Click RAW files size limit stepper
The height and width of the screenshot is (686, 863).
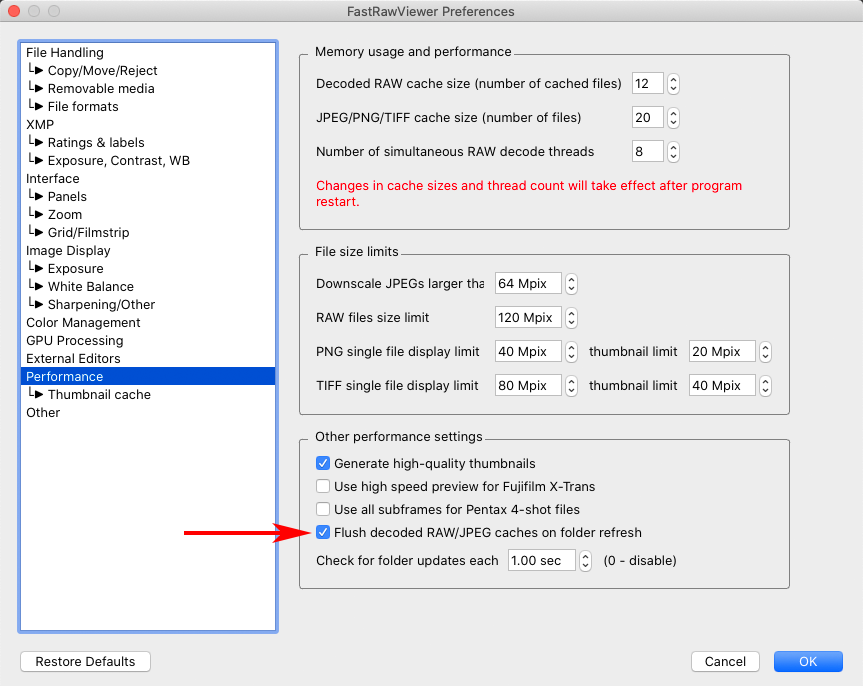coord(571,318)
